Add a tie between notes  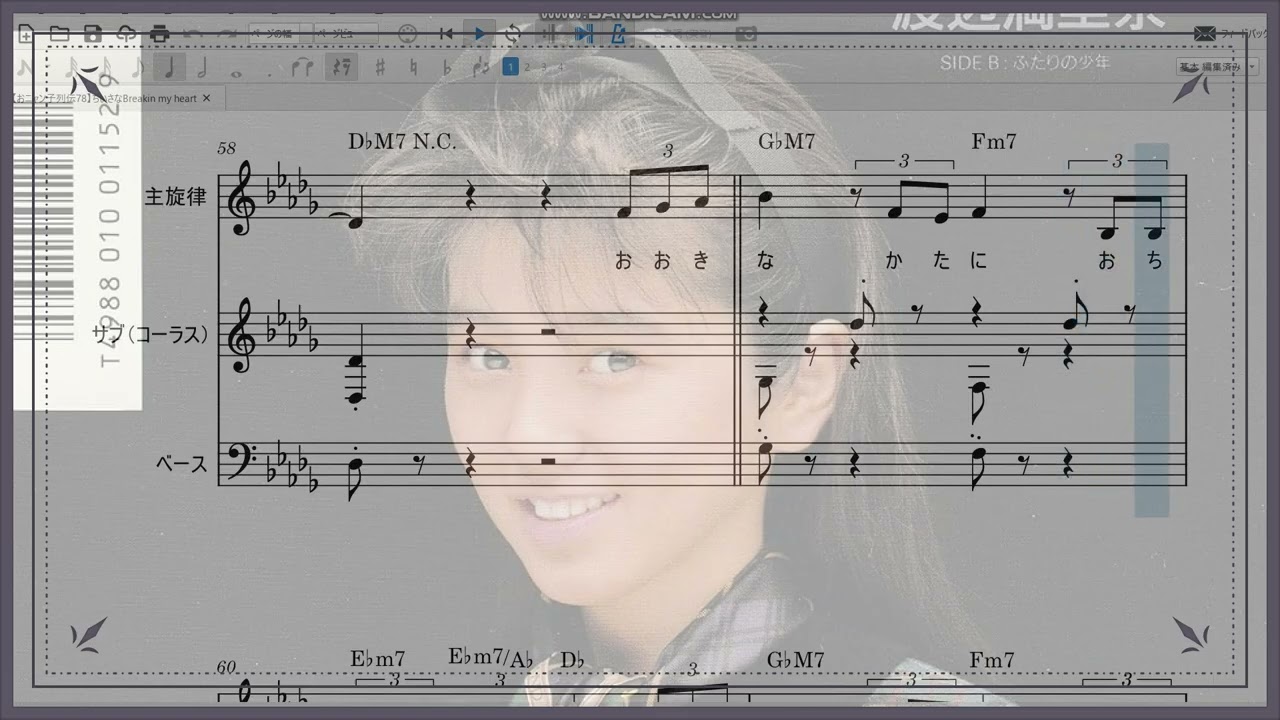tap(303, 68)
